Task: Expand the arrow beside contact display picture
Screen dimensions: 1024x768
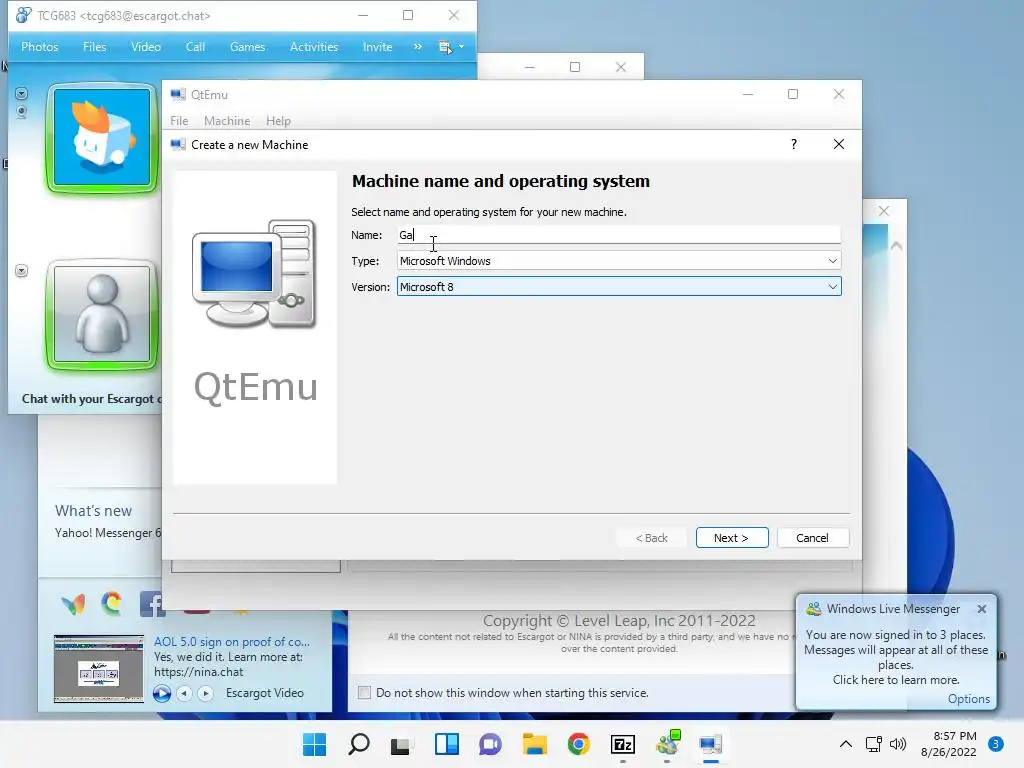Action: click(x=22, y=93)
